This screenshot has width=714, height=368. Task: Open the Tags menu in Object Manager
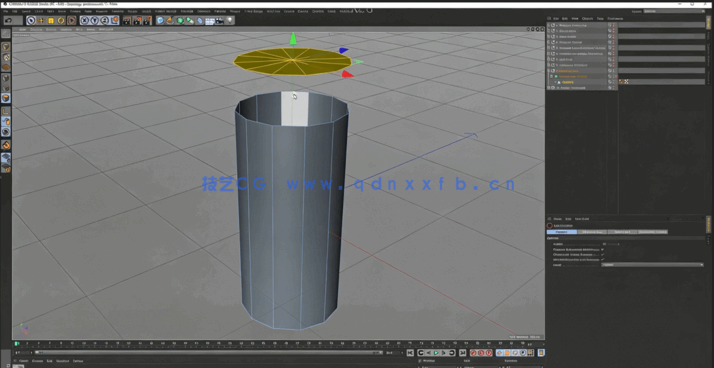[x=600, y=19]
